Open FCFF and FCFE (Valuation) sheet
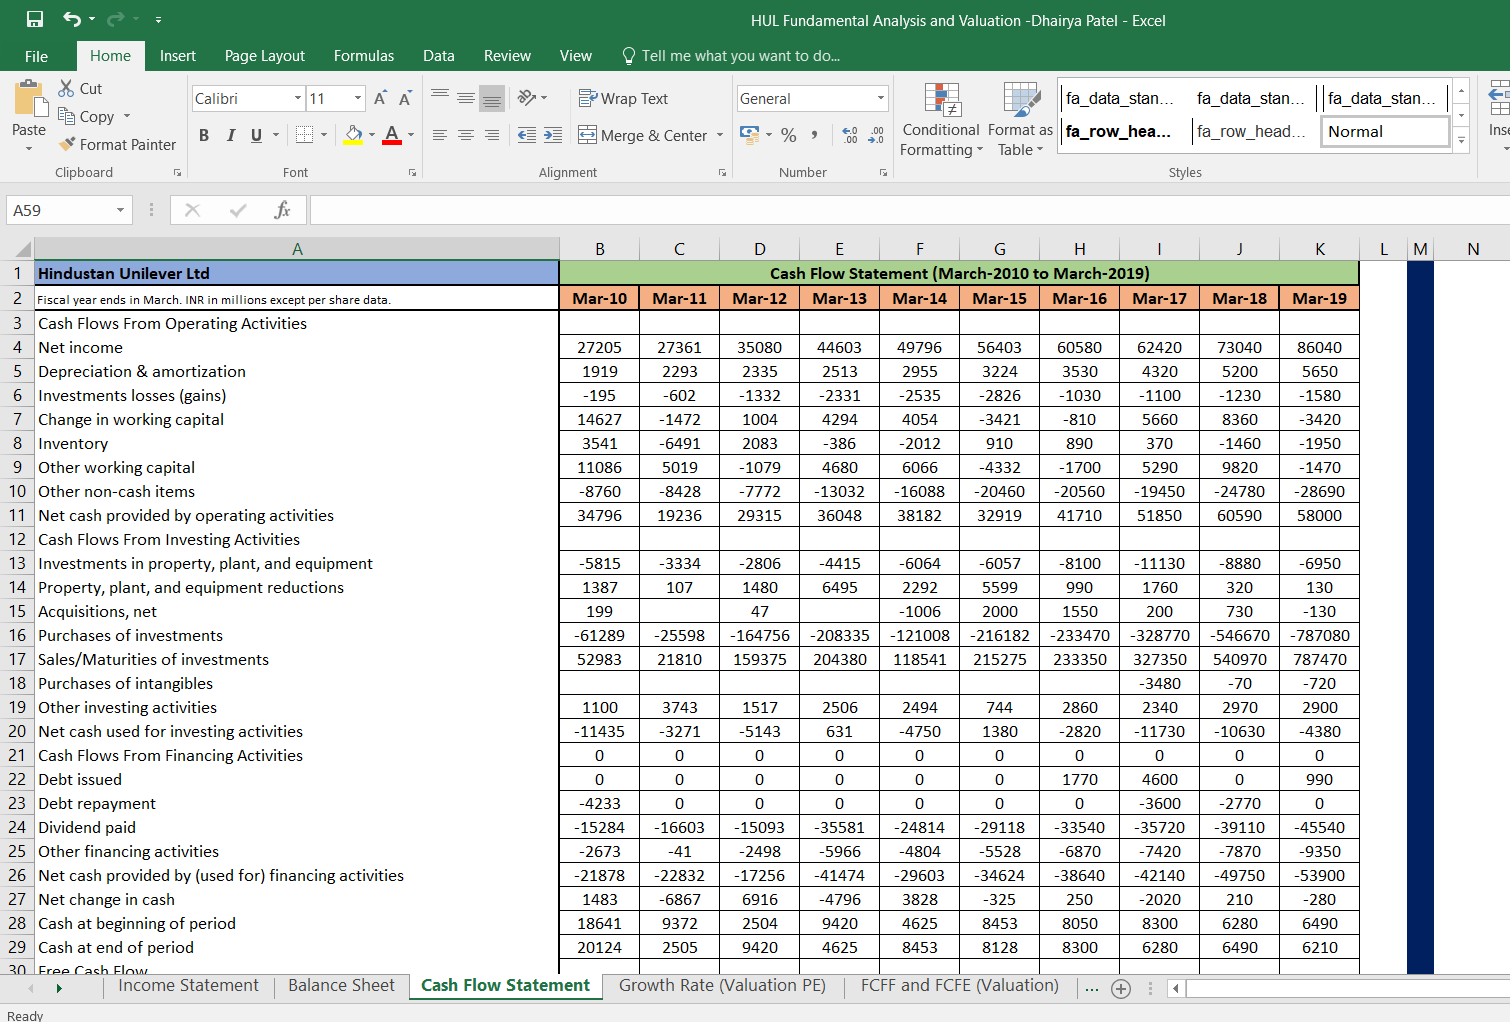 (959, 986)
